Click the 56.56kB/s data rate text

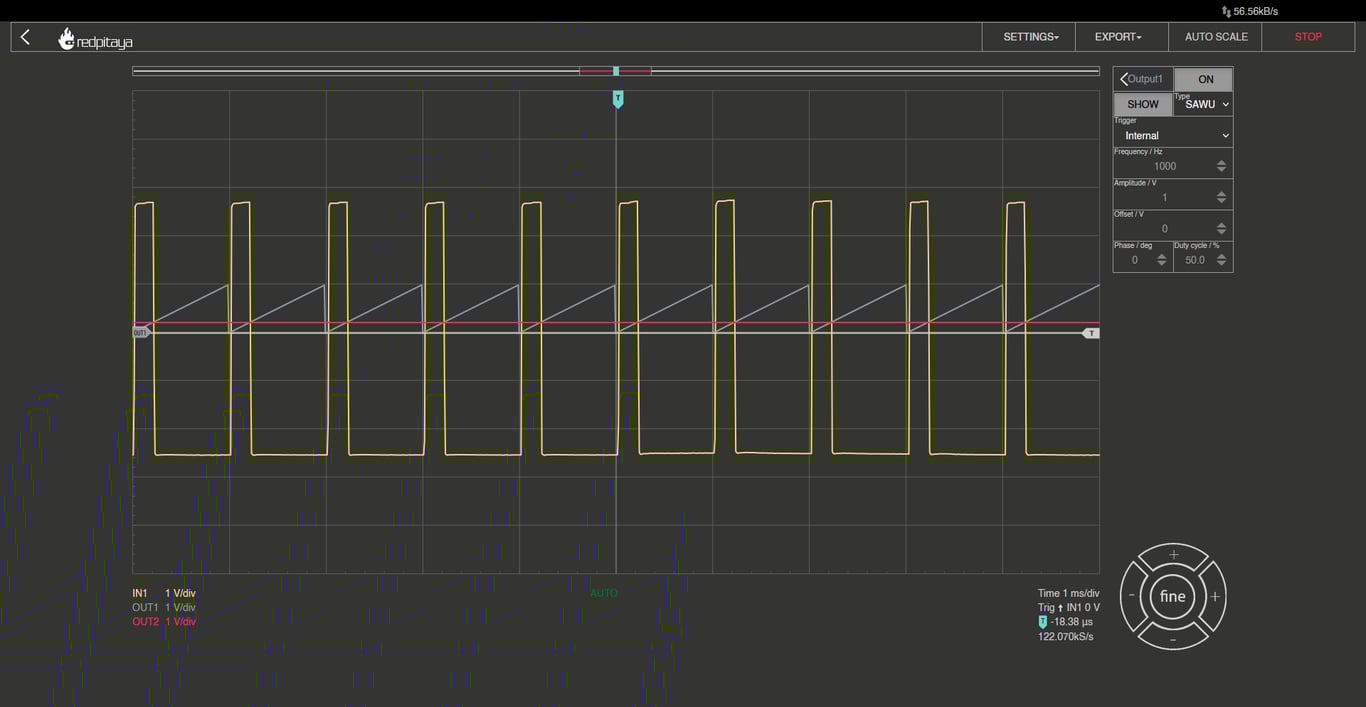coord(1256,11)
